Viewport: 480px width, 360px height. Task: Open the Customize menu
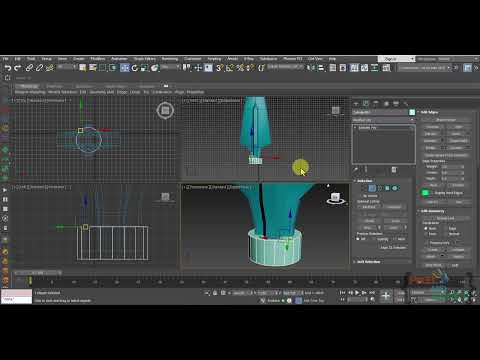point(193,59)
